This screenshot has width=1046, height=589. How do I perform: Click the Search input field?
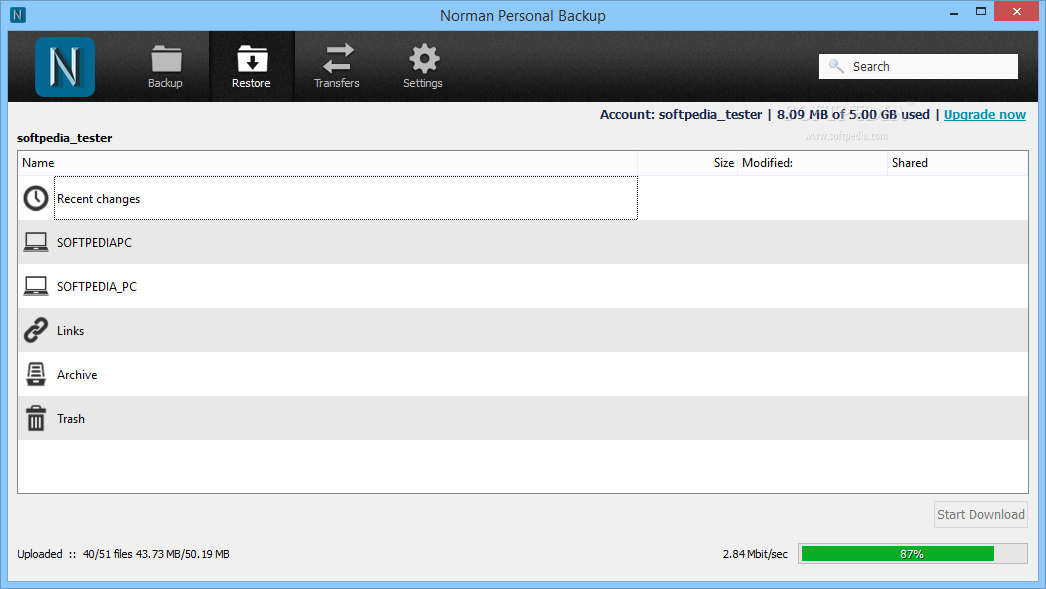[x=918, y=67]
